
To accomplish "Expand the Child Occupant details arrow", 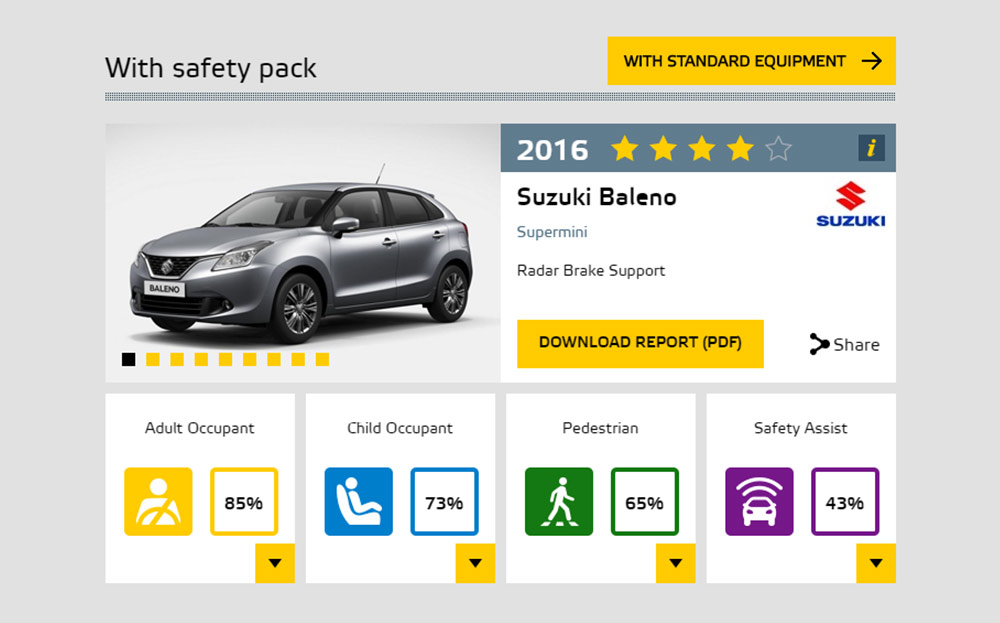I will (x=475, y=563).
